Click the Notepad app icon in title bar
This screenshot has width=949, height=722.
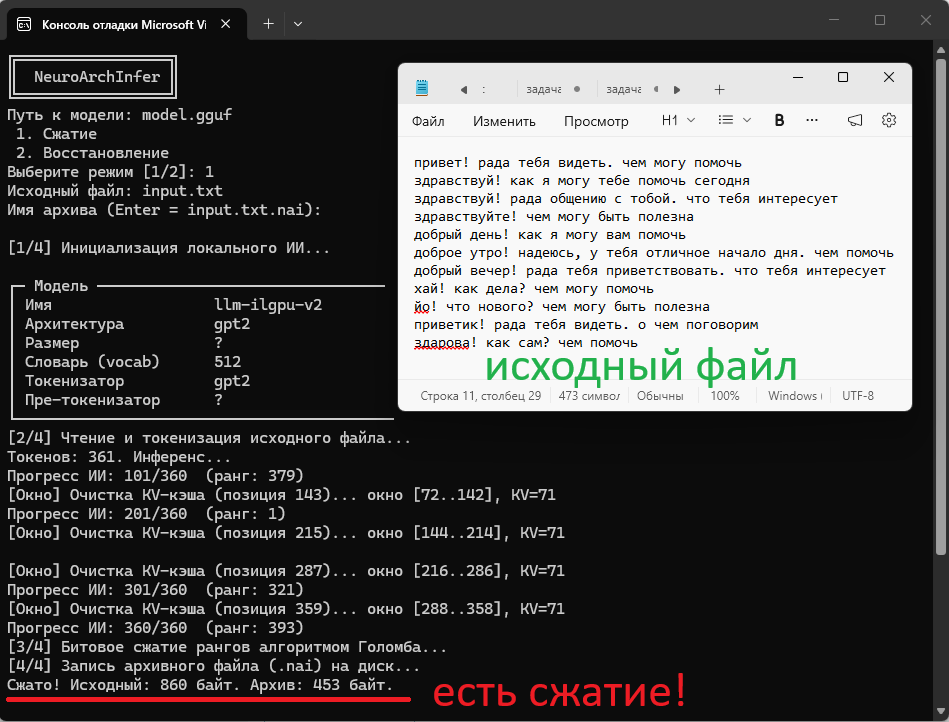tap(422, 88)
